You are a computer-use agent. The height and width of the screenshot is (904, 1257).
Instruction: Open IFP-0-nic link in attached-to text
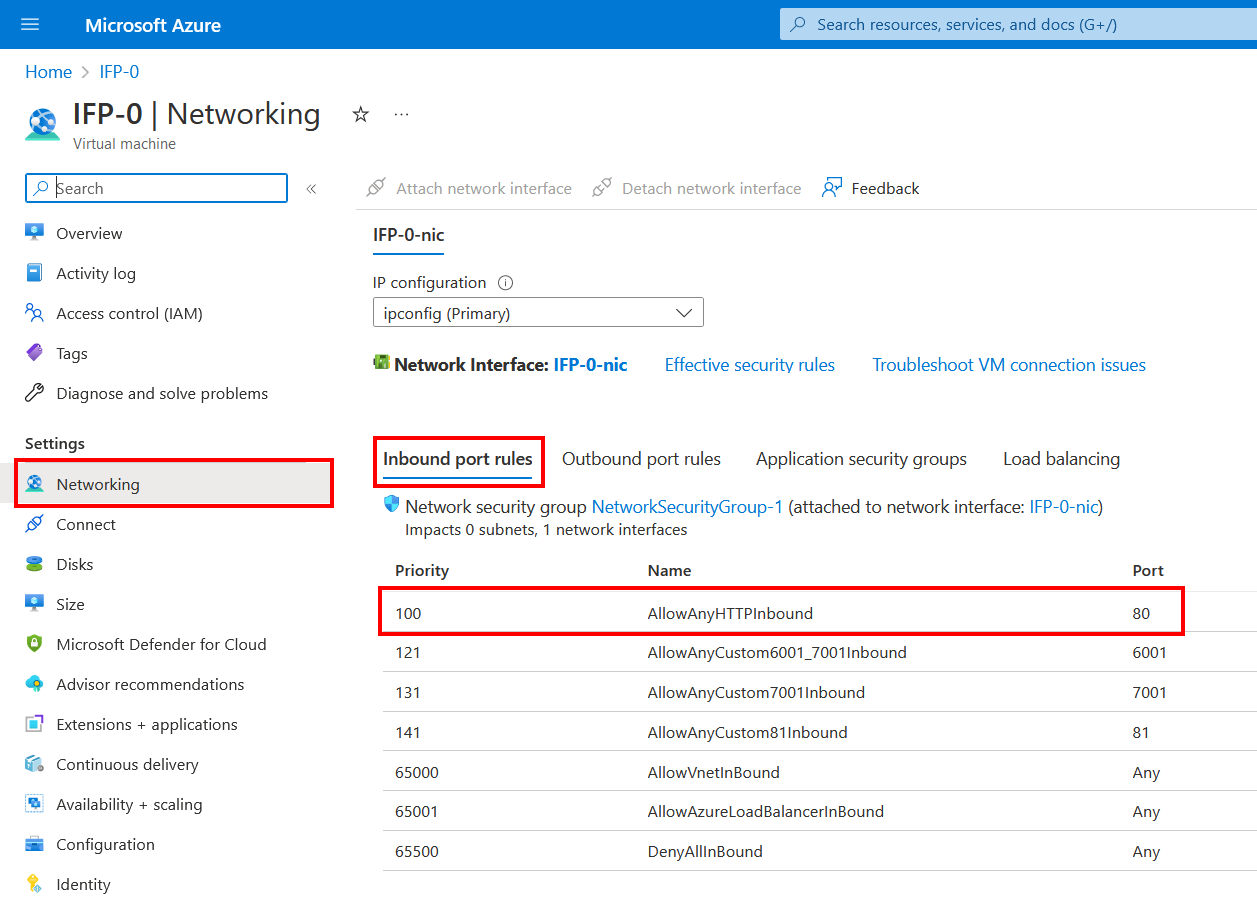point(1063,507)
